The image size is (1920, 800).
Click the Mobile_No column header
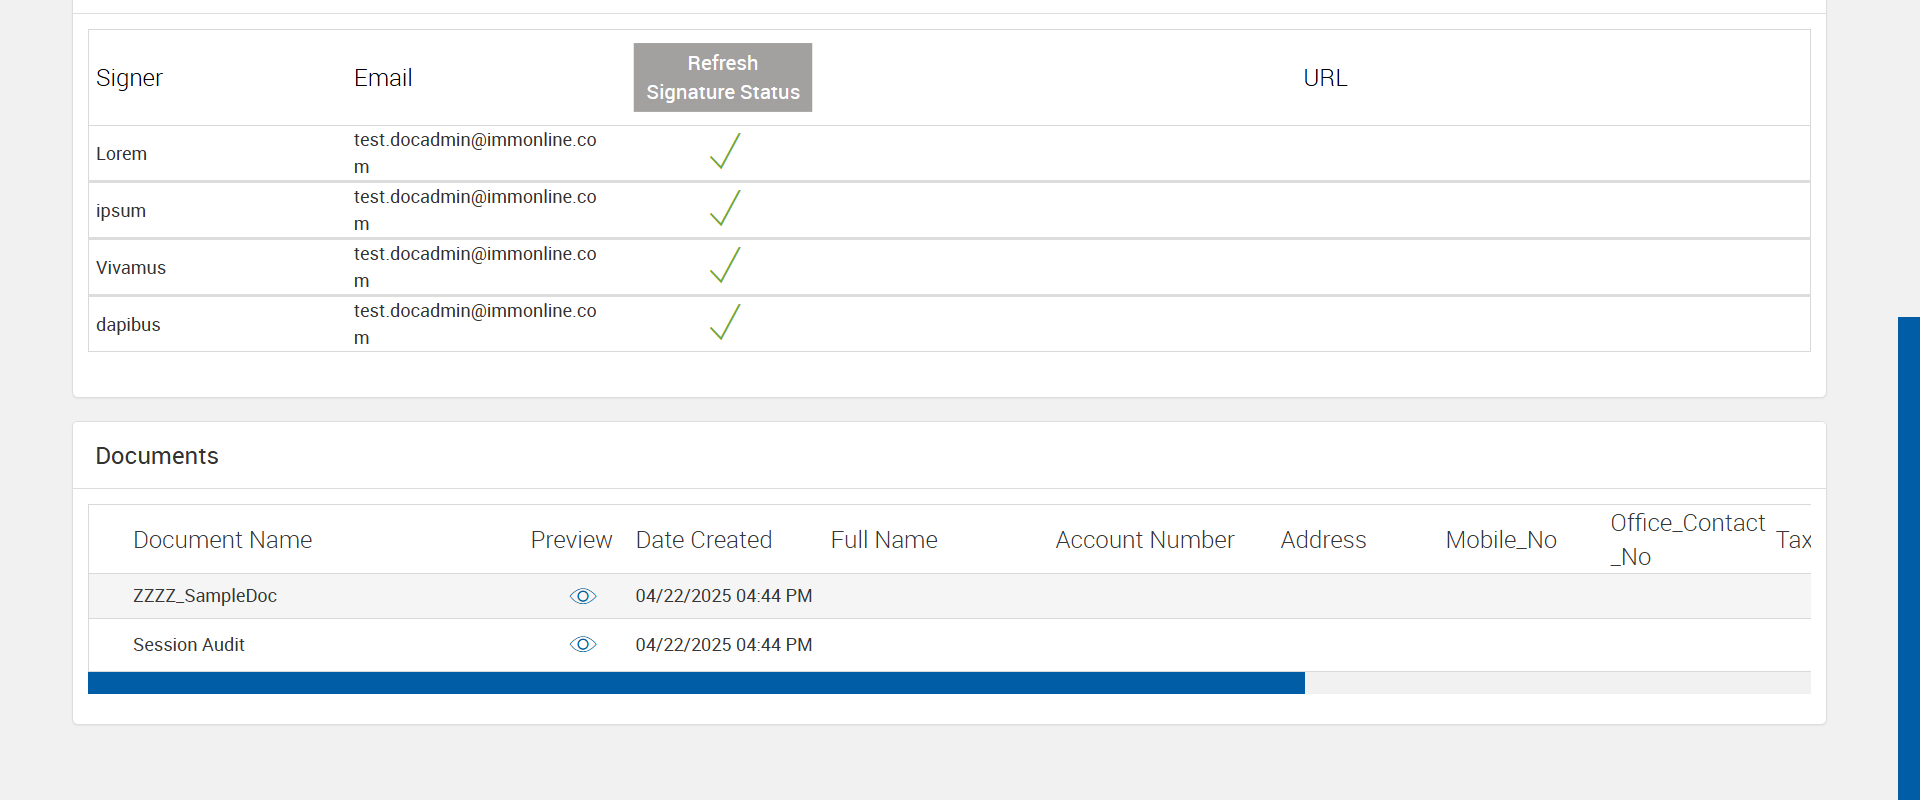[x=1501, y=540]
